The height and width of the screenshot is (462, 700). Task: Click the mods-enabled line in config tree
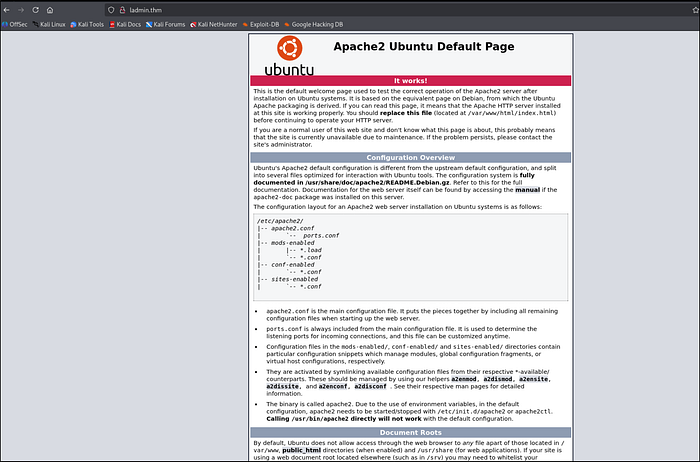pyautogui.click(x=292, y=243)
